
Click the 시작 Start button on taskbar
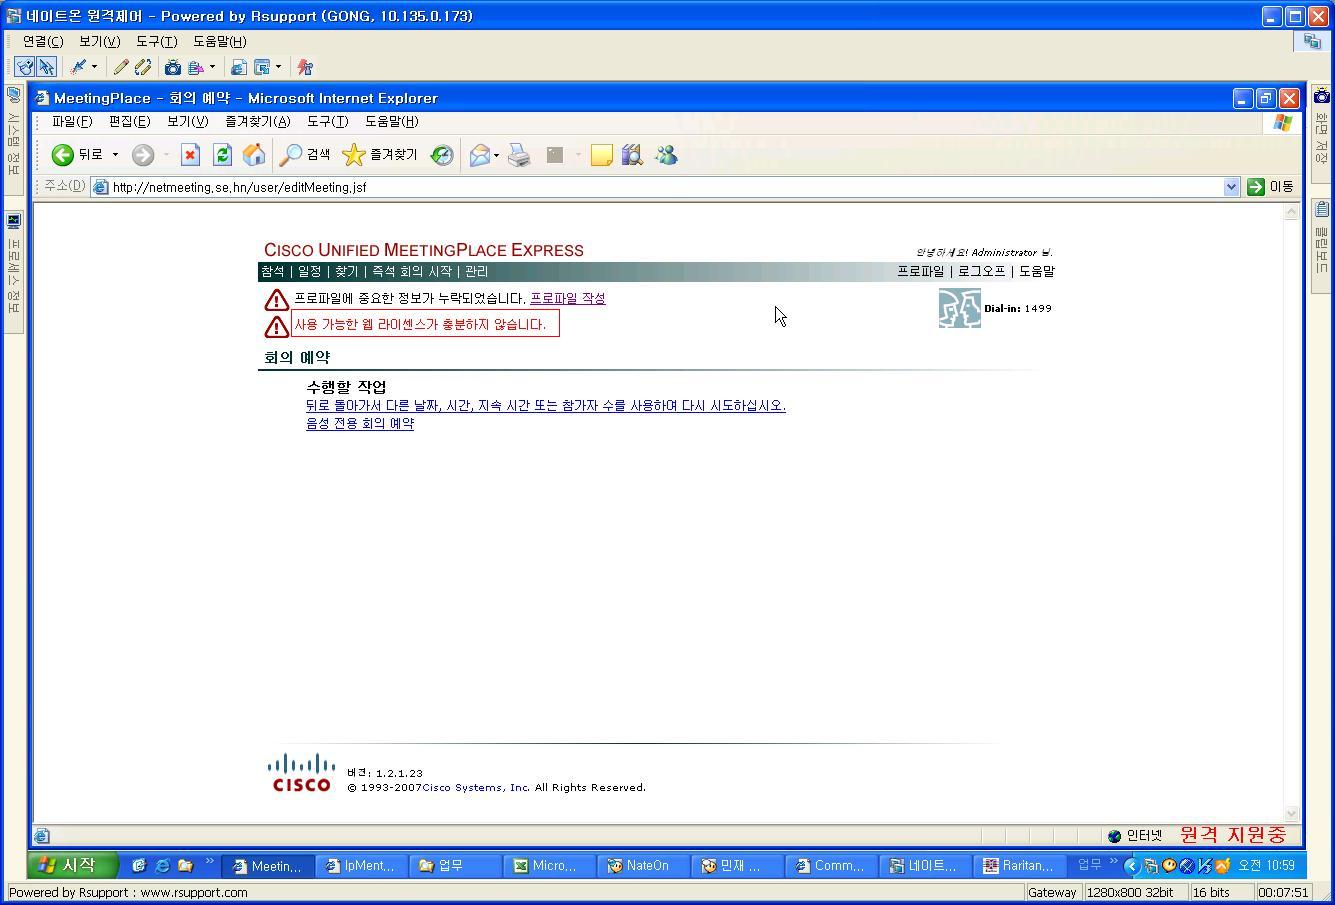click(x=72, y=865)
